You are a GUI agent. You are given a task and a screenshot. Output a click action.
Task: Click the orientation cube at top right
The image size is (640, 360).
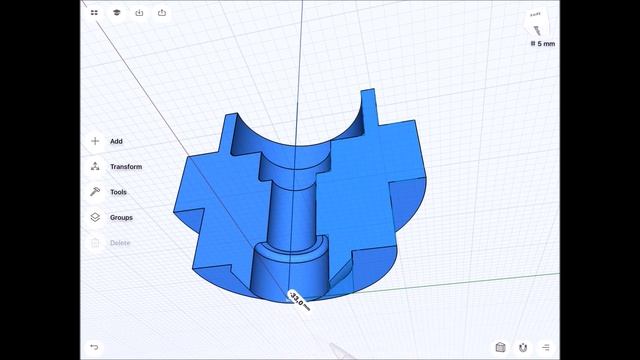537,24
